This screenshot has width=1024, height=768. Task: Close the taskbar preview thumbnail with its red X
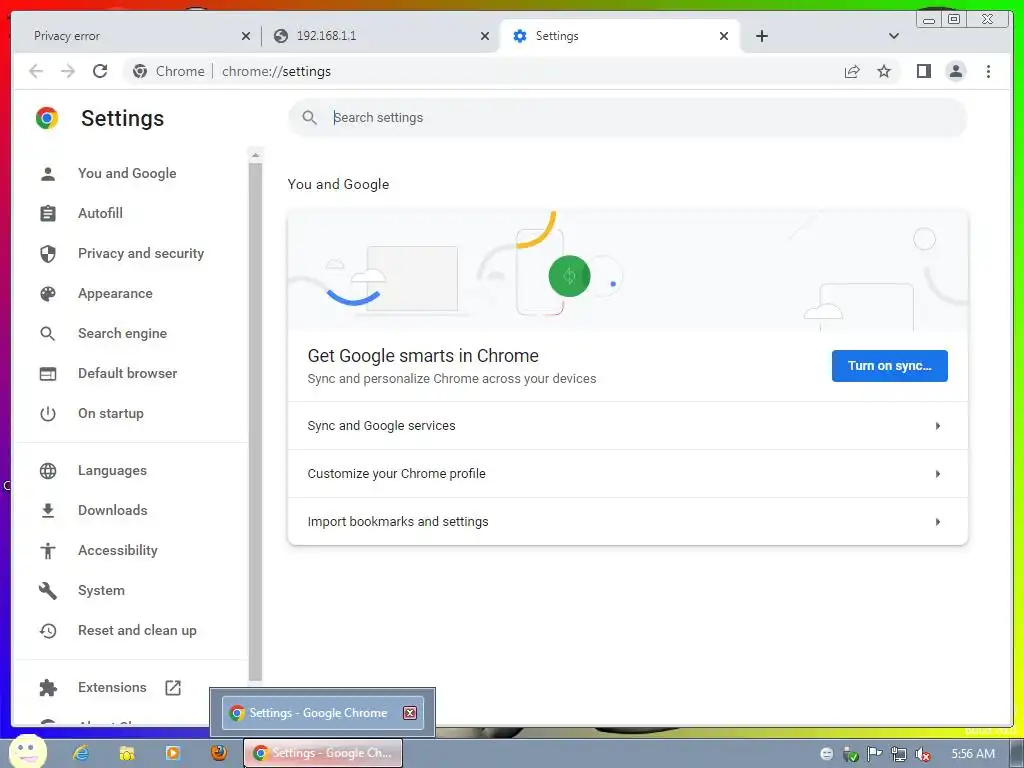click(x=409, y=712)
